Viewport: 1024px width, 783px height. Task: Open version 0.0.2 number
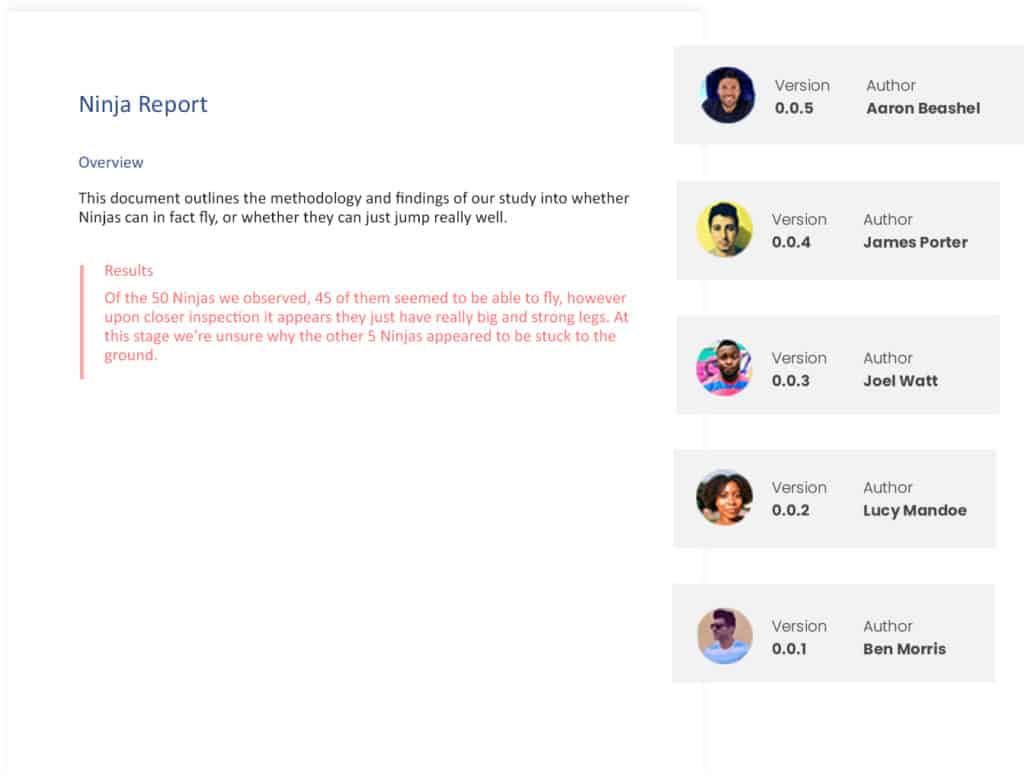pyautogui.click(x=791, y=510)
